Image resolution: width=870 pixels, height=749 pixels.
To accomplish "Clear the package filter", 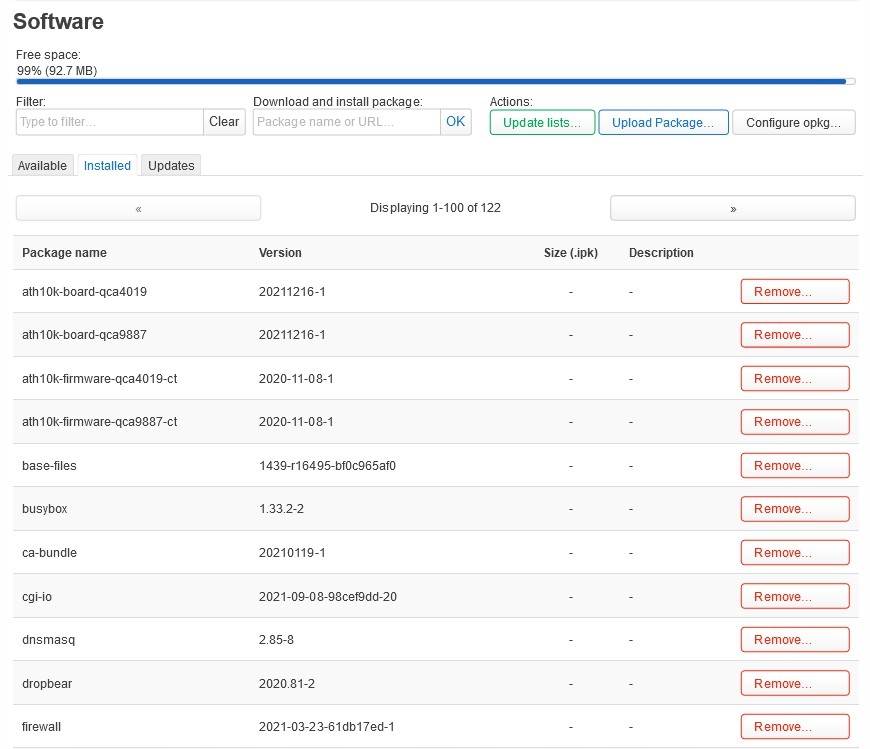I will [x=224, y=122].
